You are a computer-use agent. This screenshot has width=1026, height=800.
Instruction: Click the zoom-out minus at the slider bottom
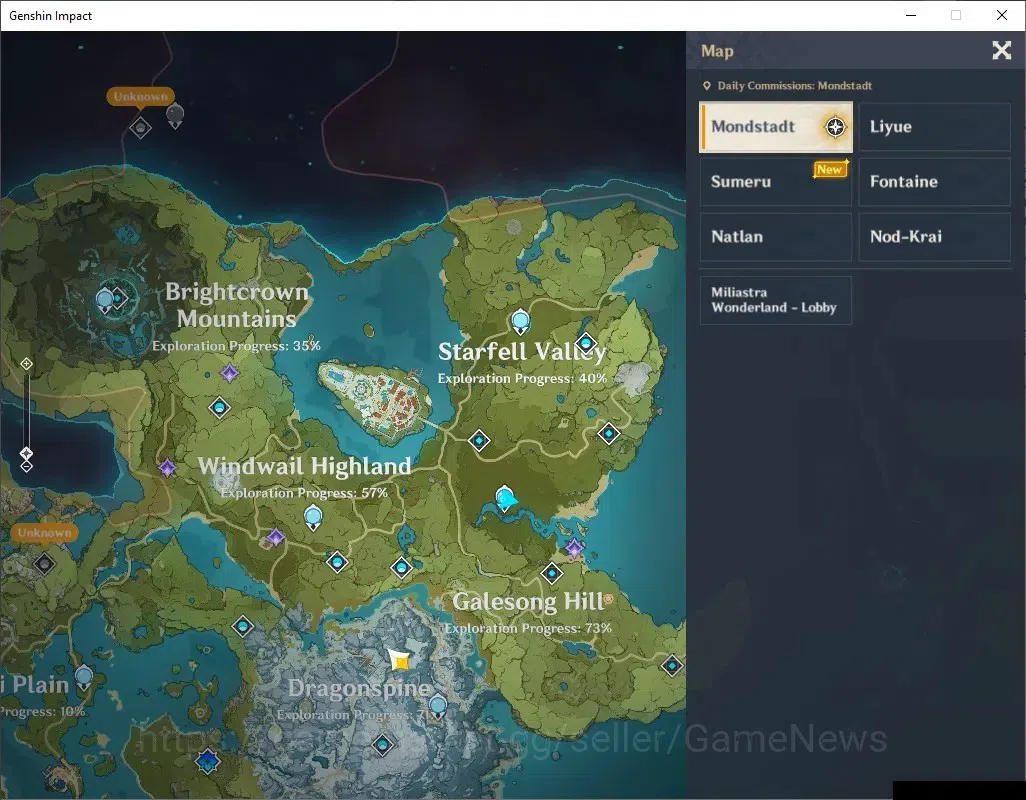(26, 466)
